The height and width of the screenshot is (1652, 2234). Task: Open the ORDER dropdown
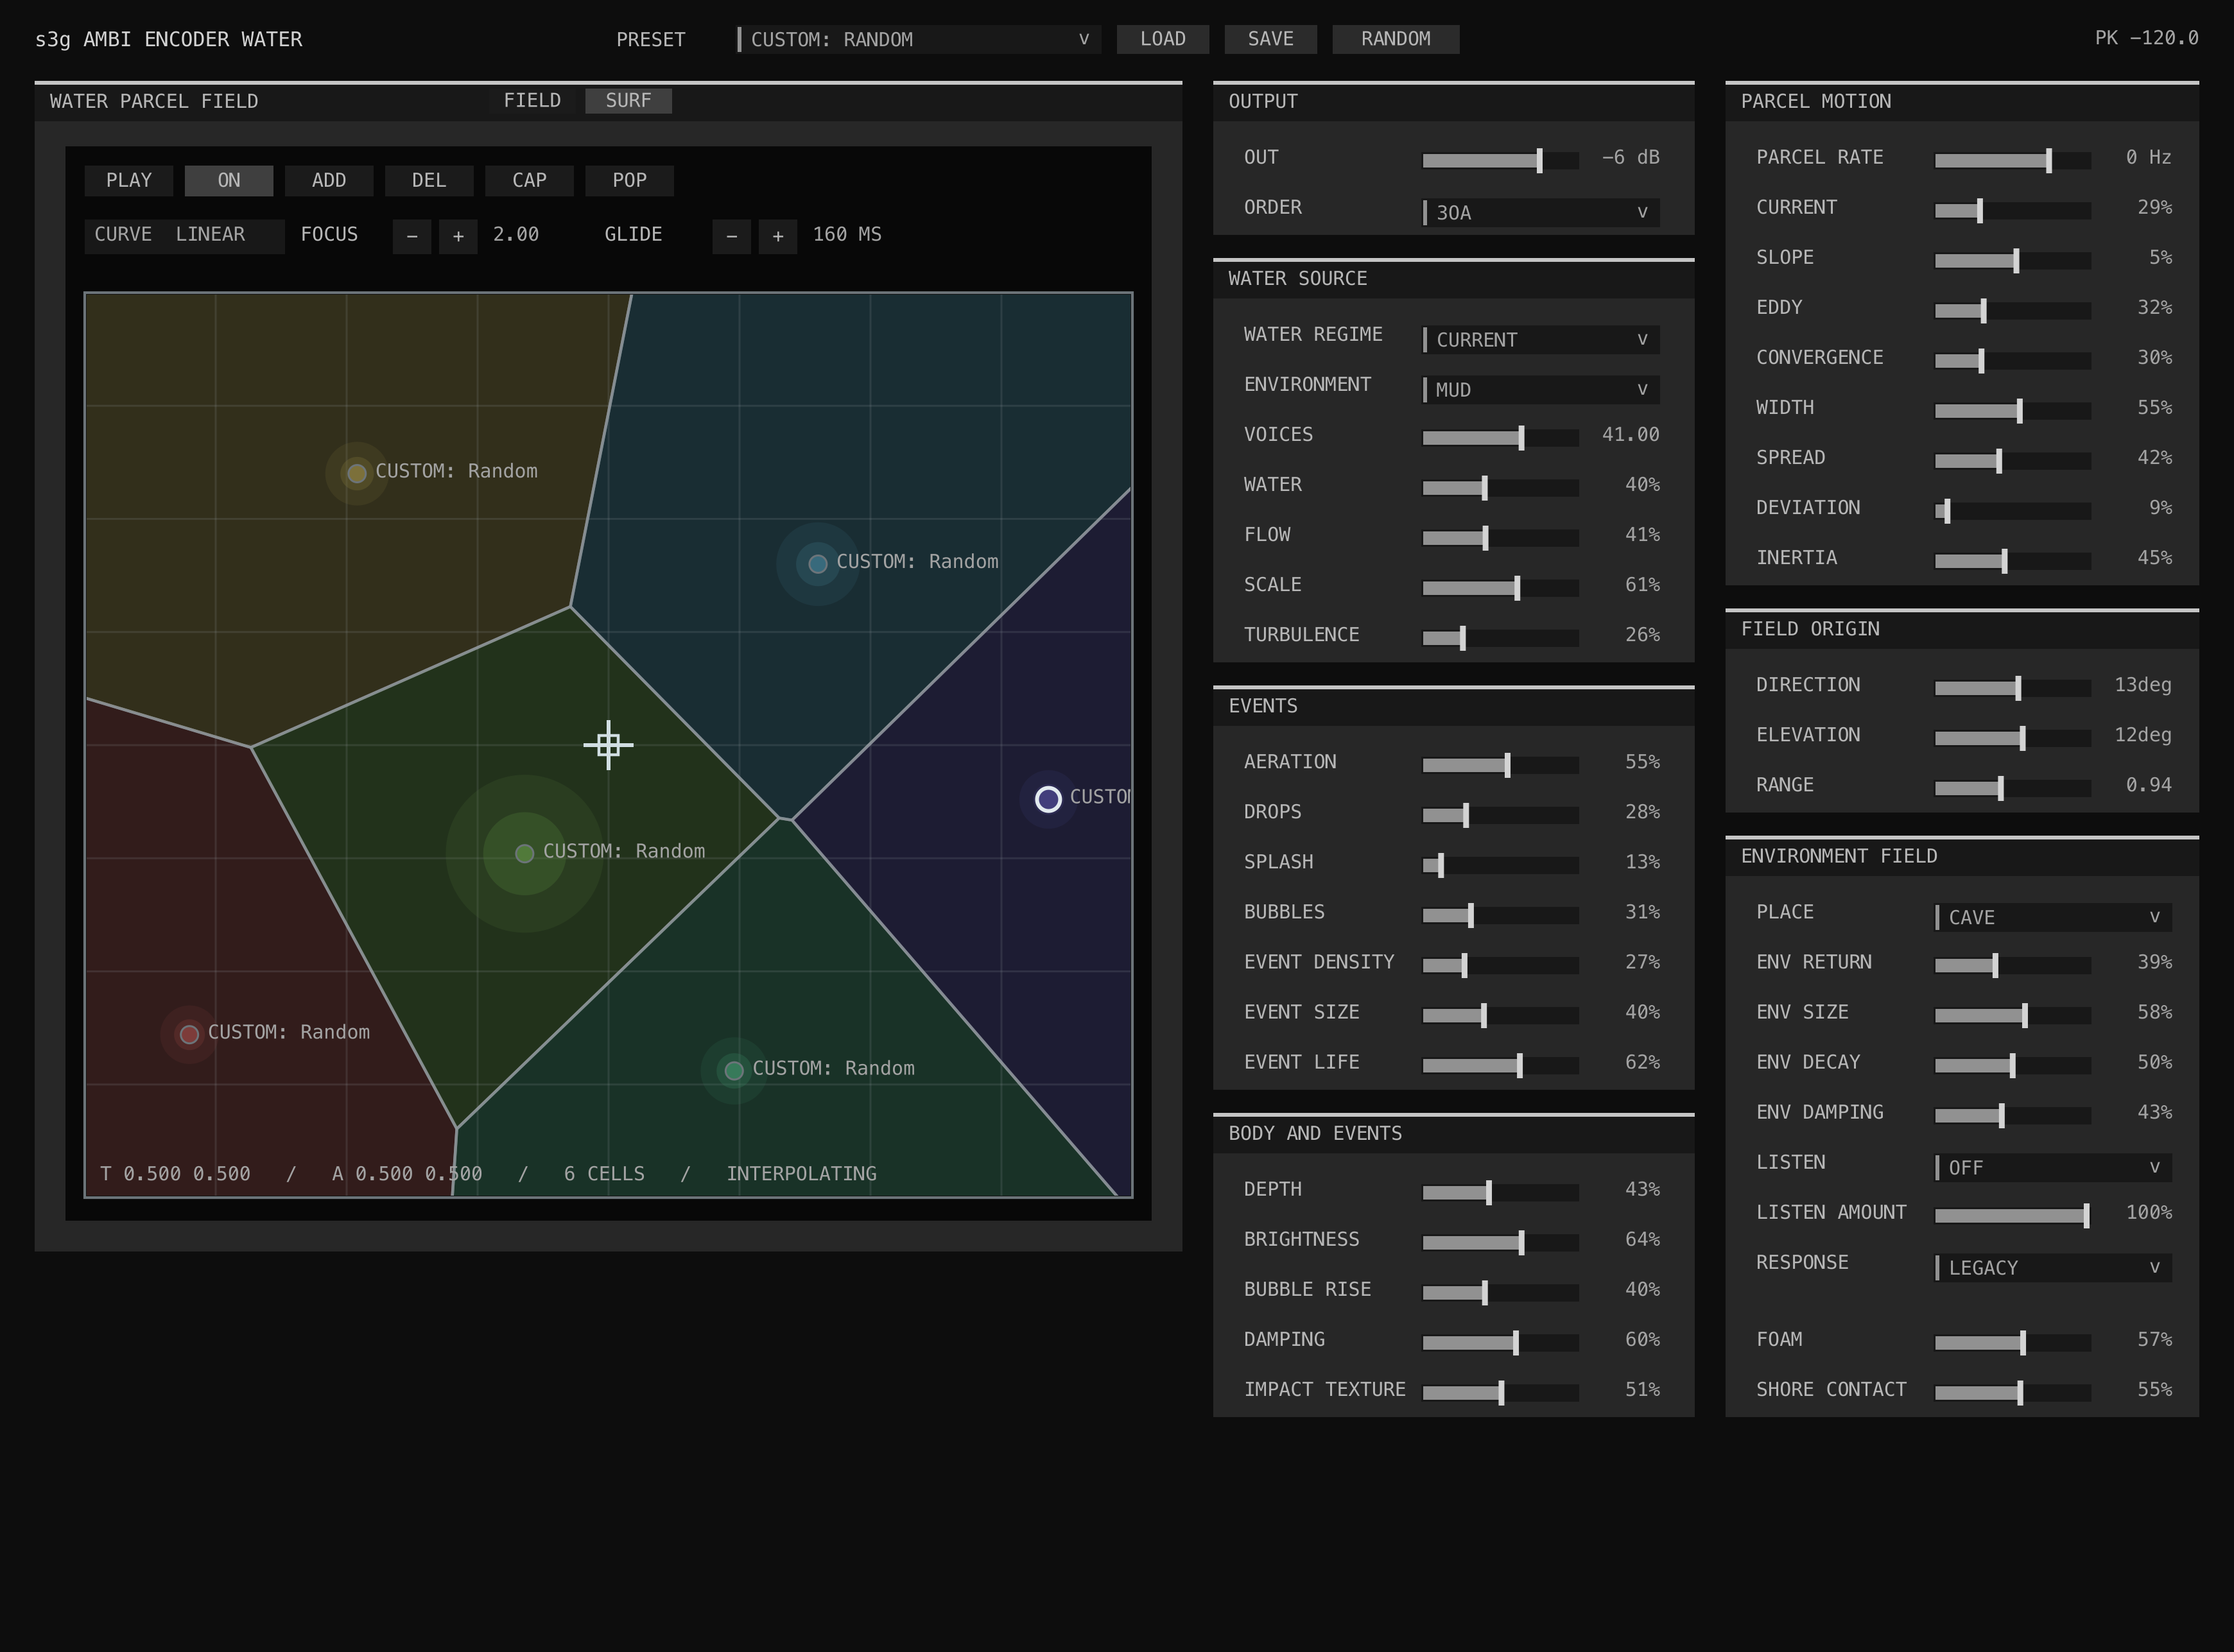(1541, 213)
